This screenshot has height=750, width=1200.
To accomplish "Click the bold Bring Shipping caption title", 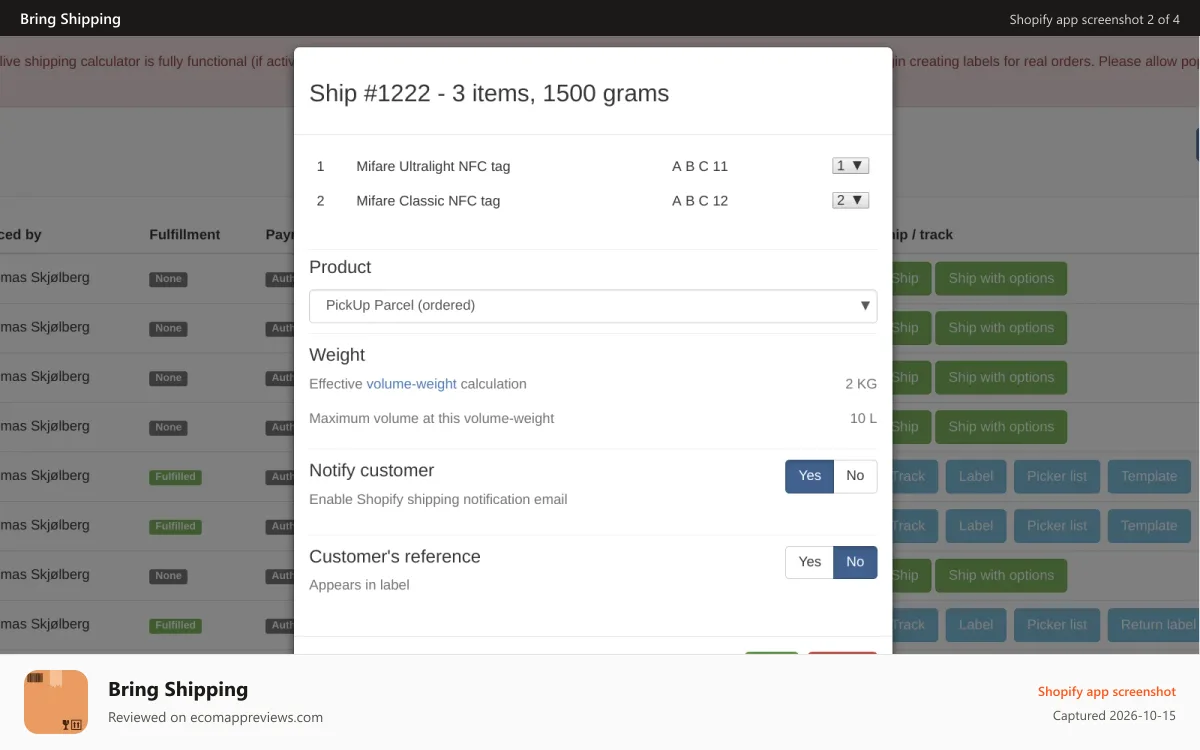I will 178,689.
